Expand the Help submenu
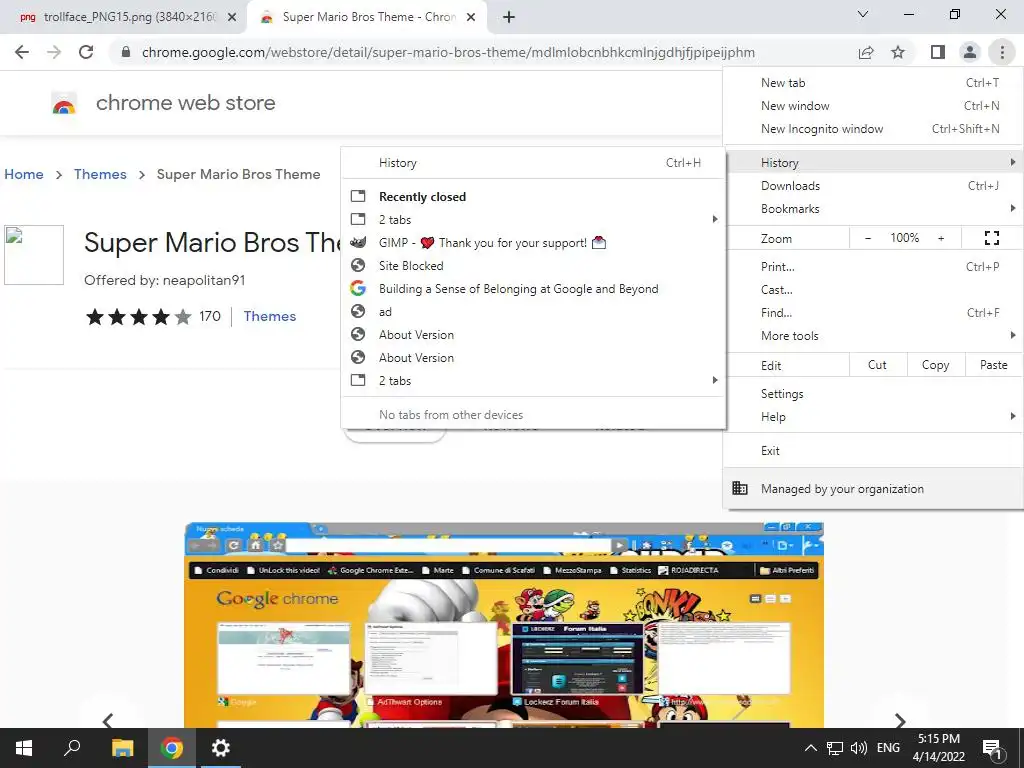Image resolution: width=1024 pixels, height=768 pixels. (x=872, y=417)
